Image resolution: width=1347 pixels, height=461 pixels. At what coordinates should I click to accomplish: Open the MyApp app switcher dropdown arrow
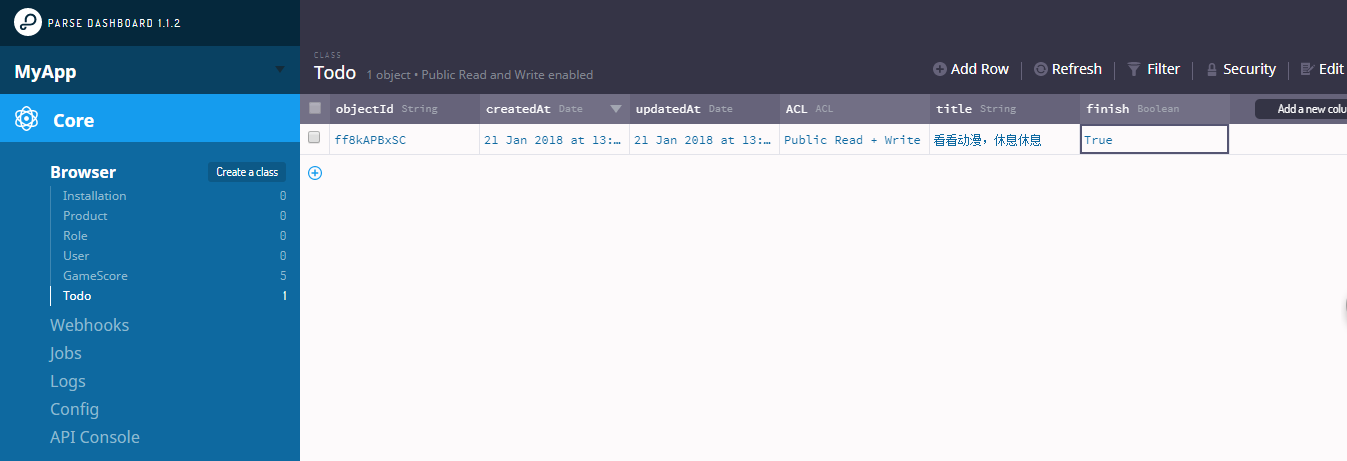tap(280, 69)
